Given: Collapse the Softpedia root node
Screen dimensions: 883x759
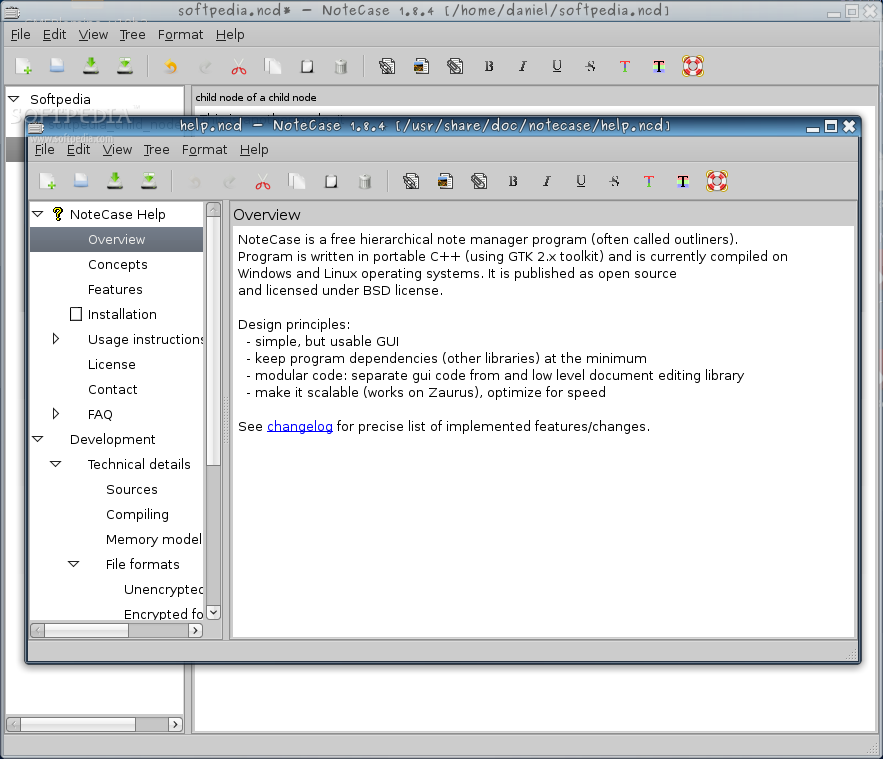Looking at the screenshot, I should tap(14, 99).
